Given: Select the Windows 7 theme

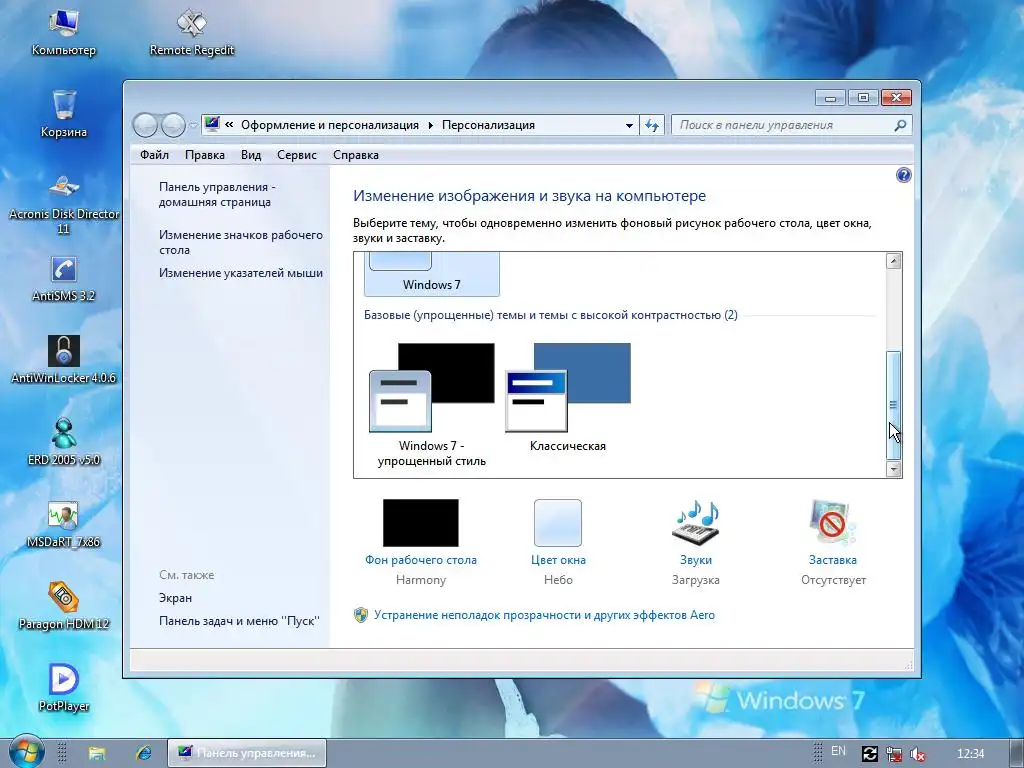Looking at the screenshot, I should pos(432,274).
